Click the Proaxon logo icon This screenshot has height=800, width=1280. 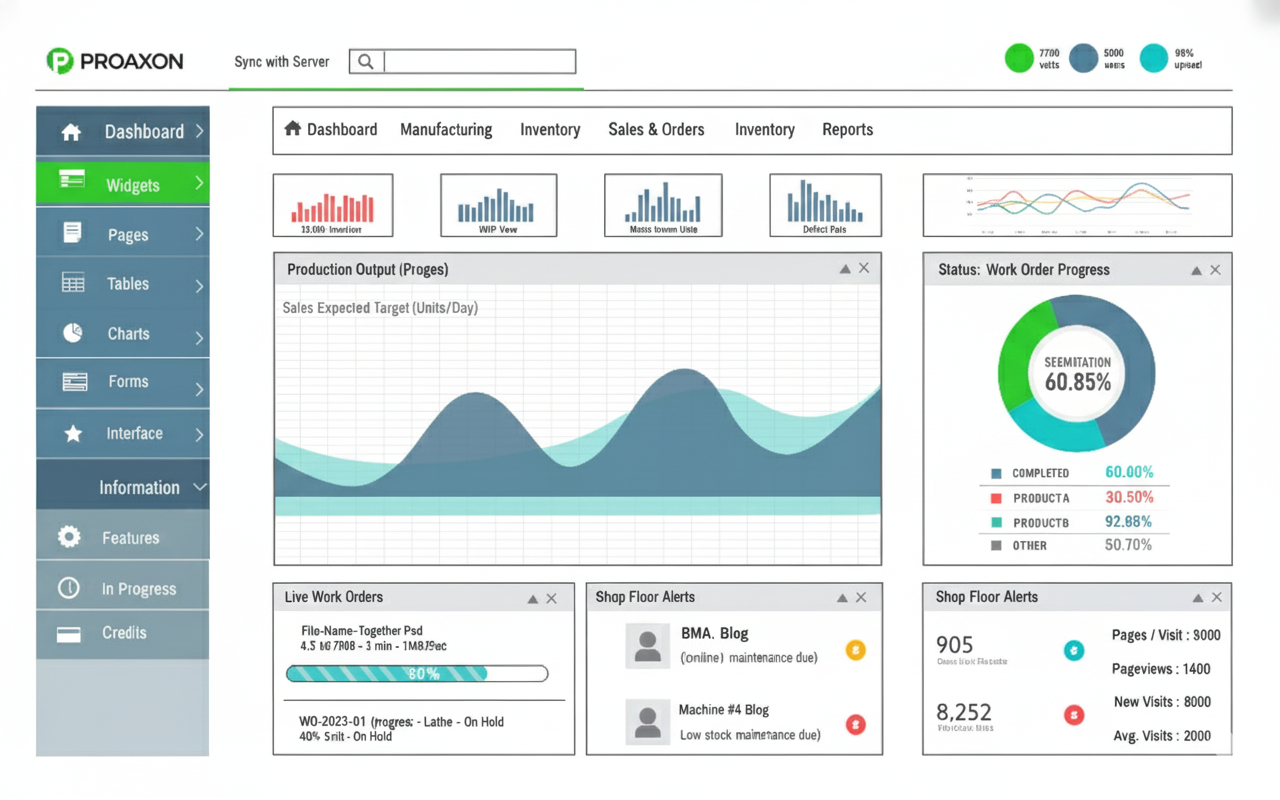[60, 61]
